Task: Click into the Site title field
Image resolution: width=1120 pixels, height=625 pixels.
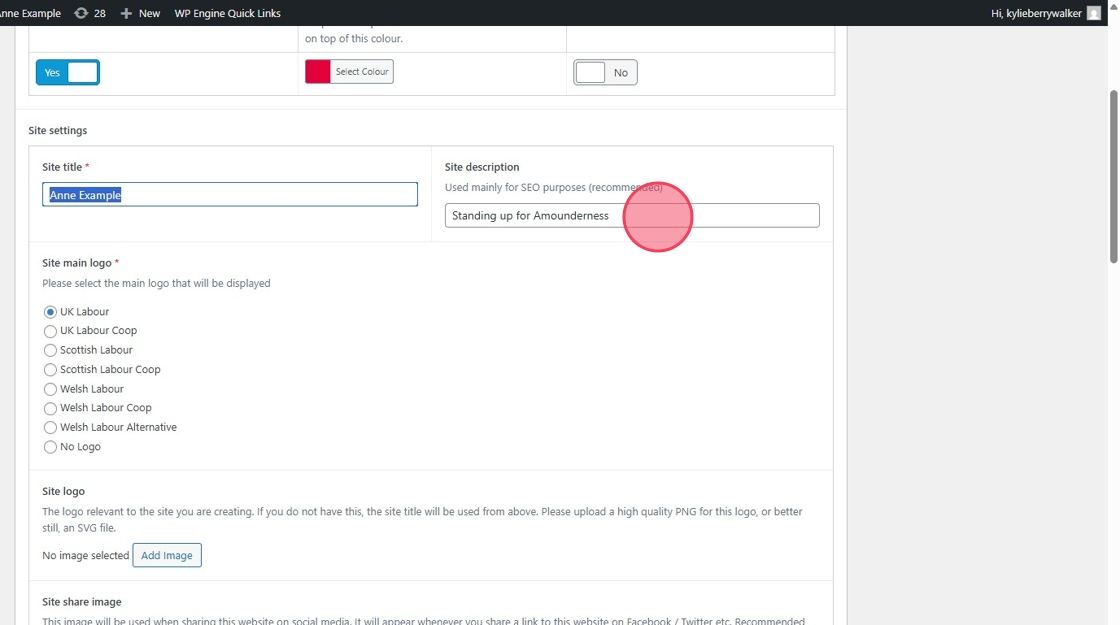Action: point(230,194)
